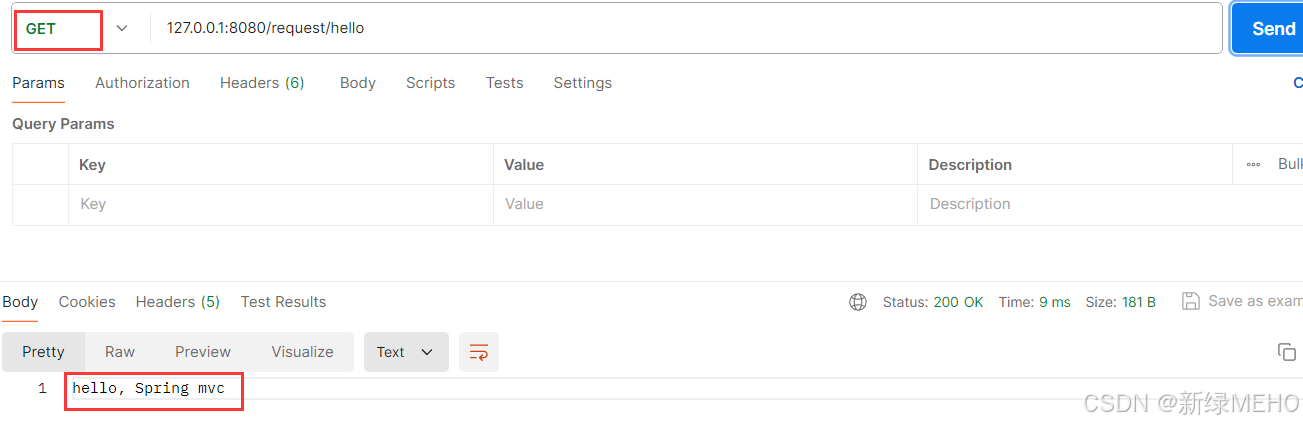Open the GET method dropdown
Screen dimensions: 1303x425
pyautogui.click(x=73, y=28)
